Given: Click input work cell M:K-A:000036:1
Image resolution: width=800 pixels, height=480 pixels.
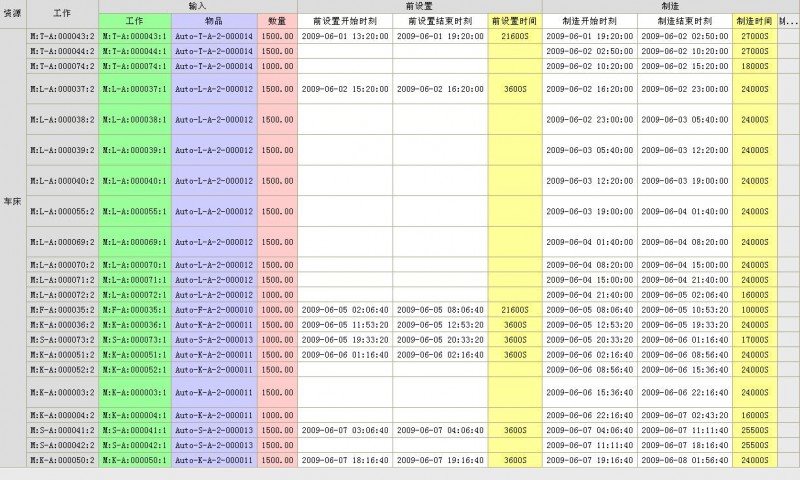Looking at the screenshot, I should click(135, 325).
